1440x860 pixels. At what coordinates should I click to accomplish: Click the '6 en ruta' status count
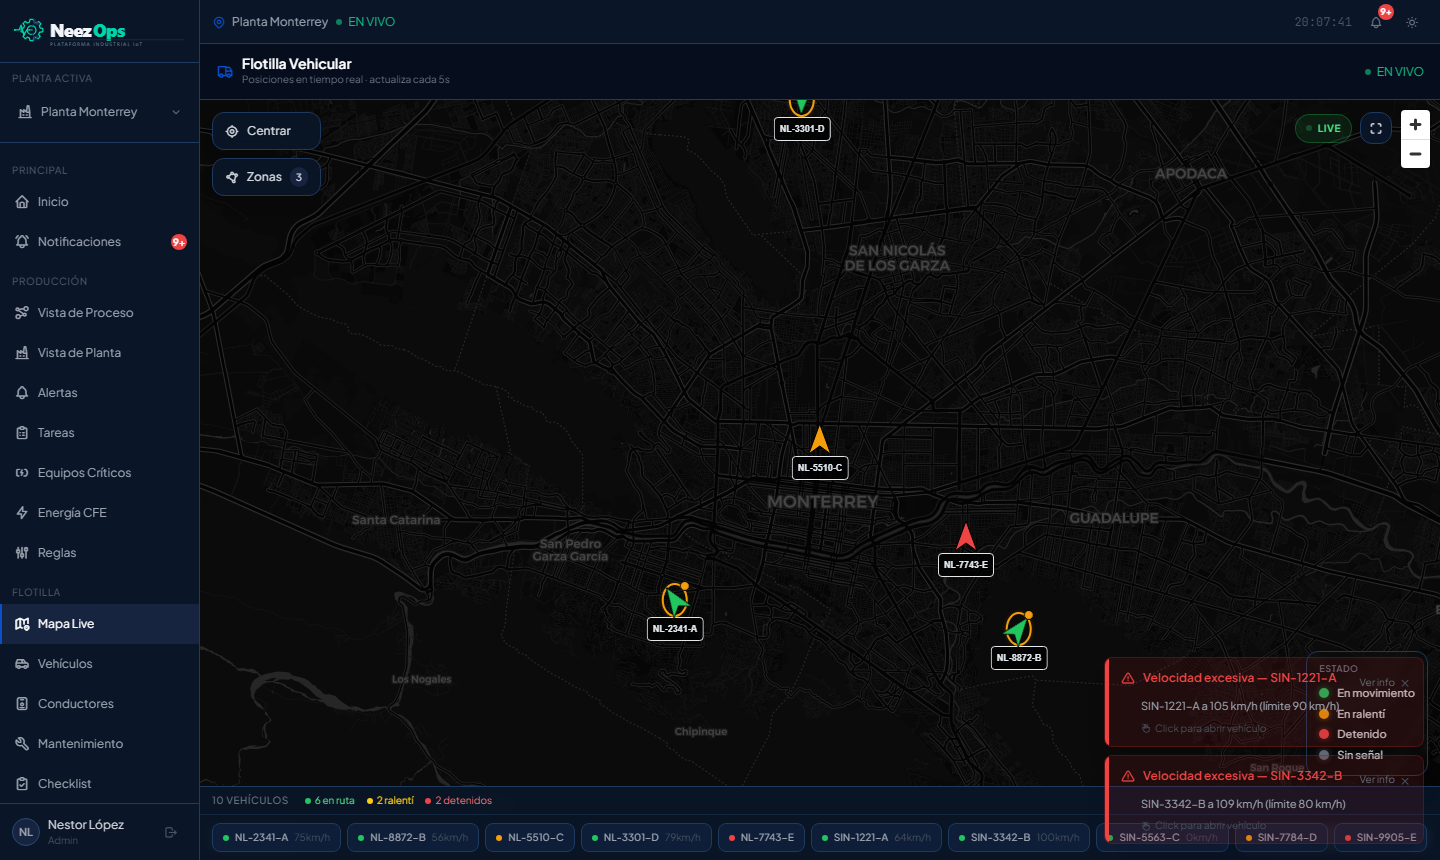(330, 801)
